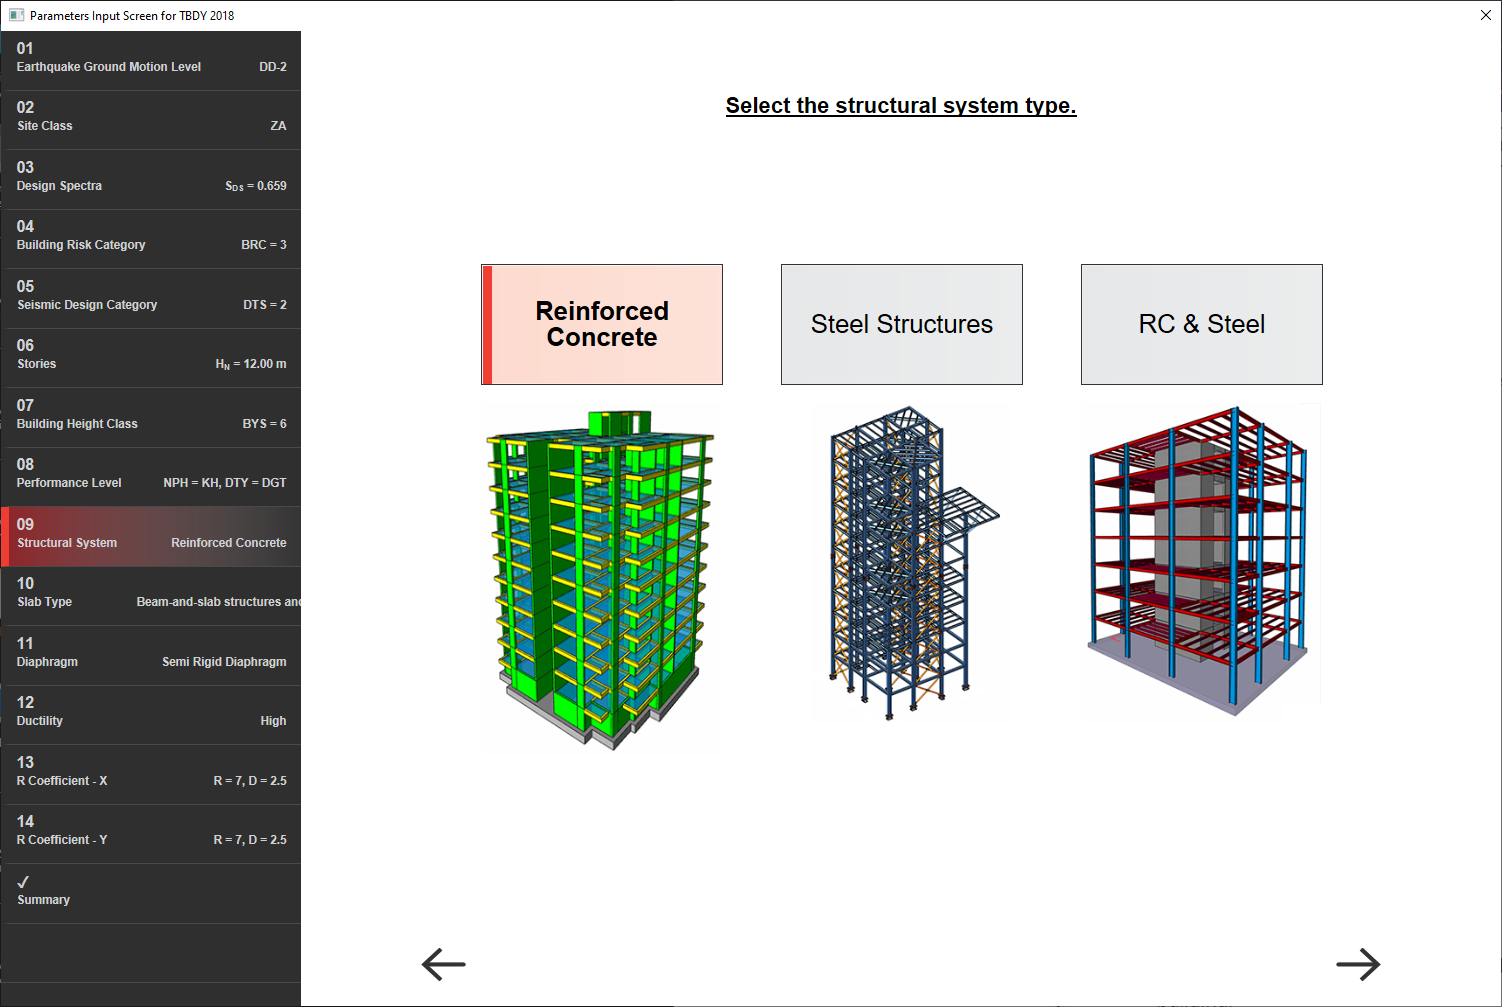Open step 01 Earthquake Ground Motion Level
This screenshot has width=1502, height=1007.
point(150,58)
